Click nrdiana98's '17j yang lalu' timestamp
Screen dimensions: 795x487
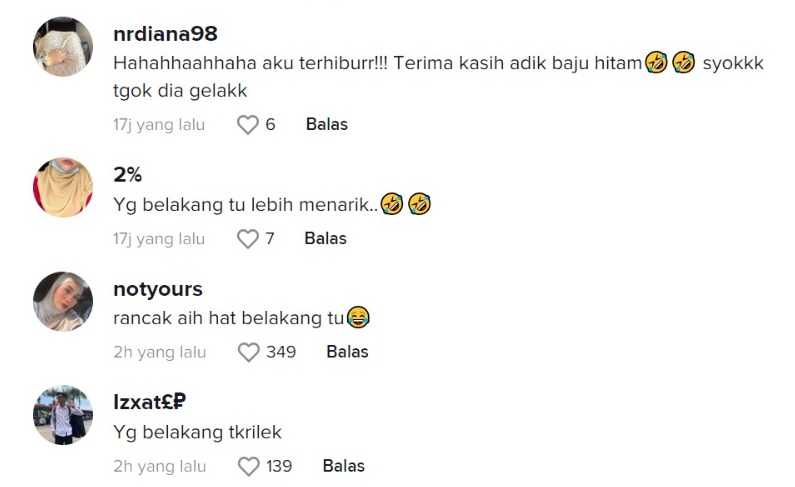point(159,125)
